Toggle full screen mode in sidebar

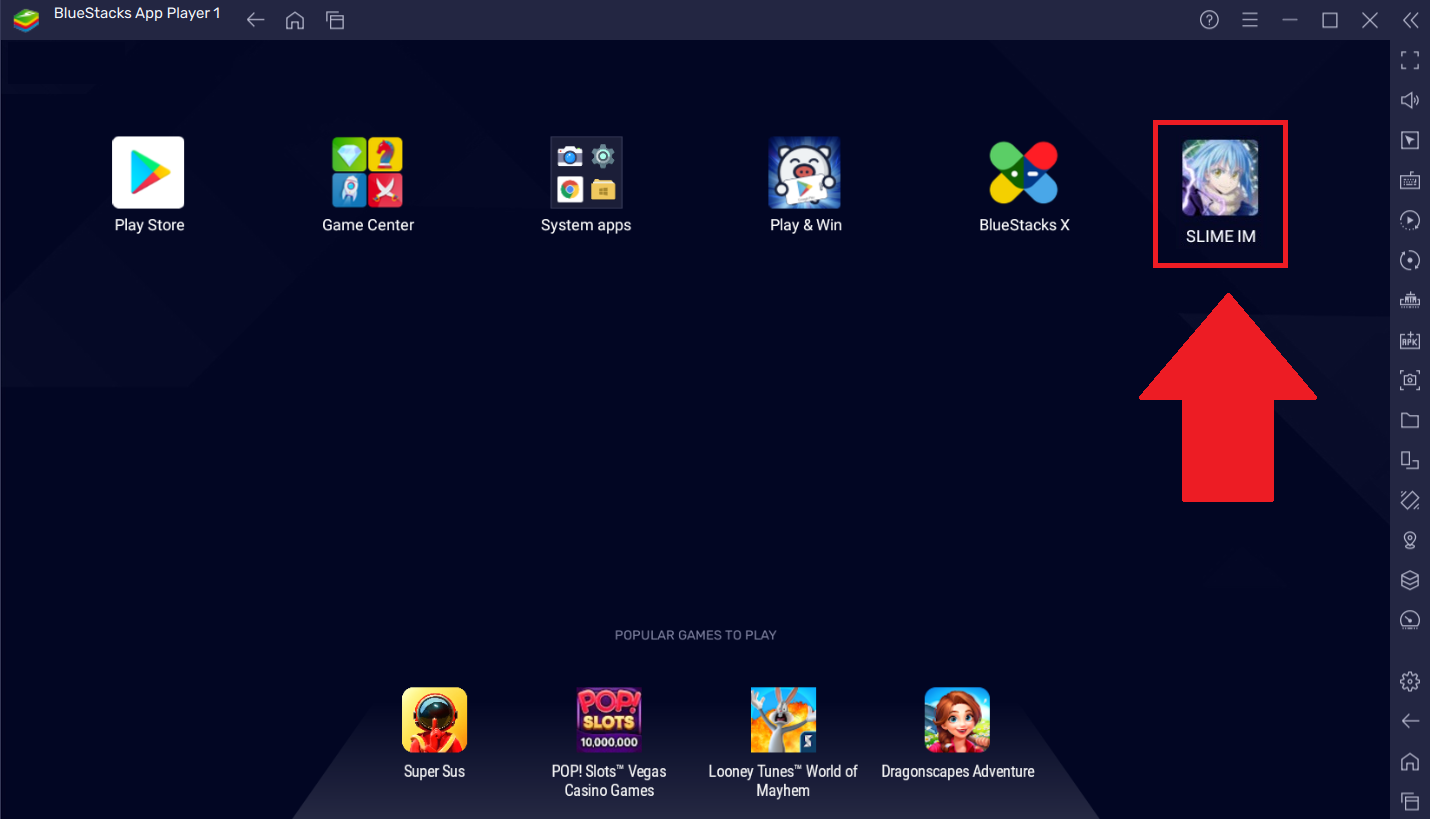1410,60
